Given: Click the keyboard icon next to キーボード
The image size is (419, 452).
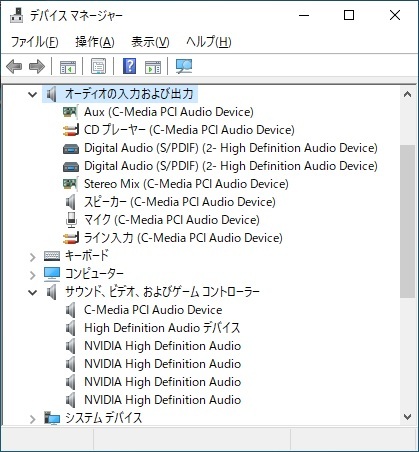Looking at the screenshot, I should click(52, 256).
